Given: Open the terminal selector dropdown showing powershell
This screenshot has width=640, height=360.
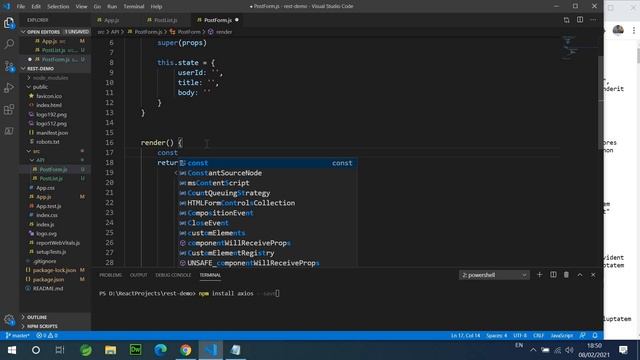Looking at the screenshot, I should 494,275.
